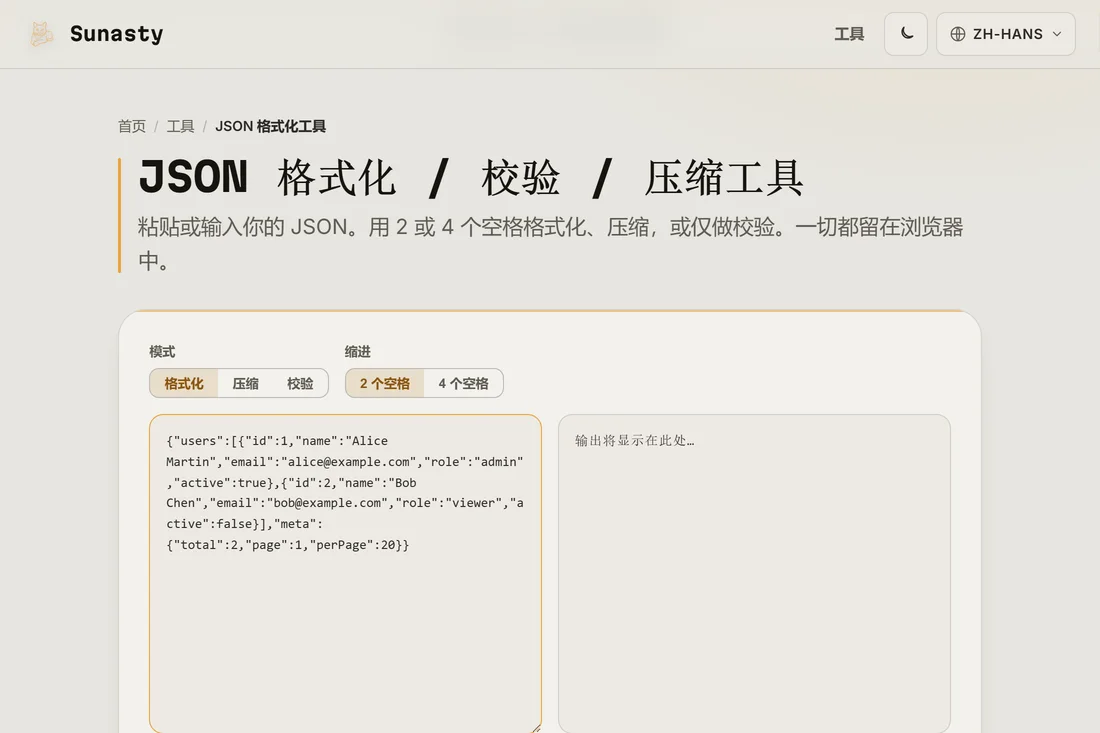Click the globe language icon

click(x=958, y=34)
